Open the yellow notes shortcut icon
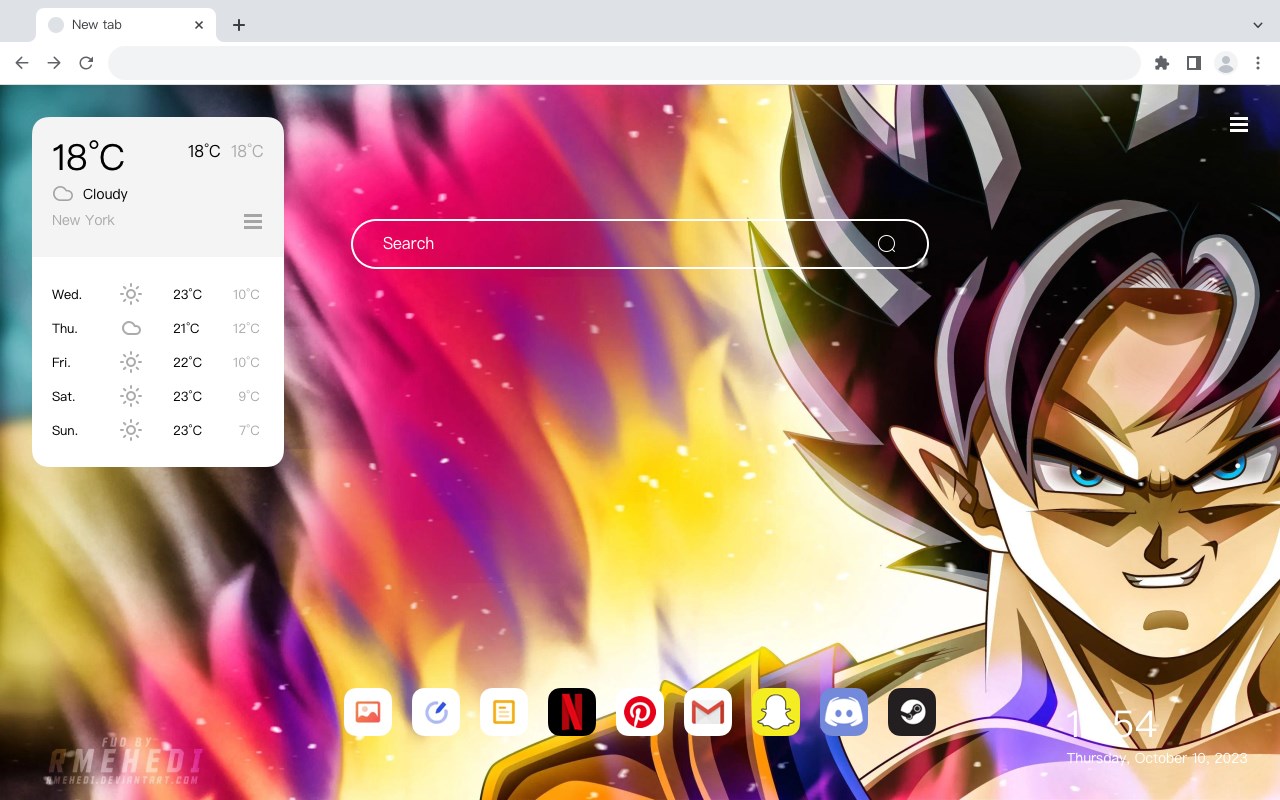The height and width of the screenshot is (800, 1280). coord(504,712)
